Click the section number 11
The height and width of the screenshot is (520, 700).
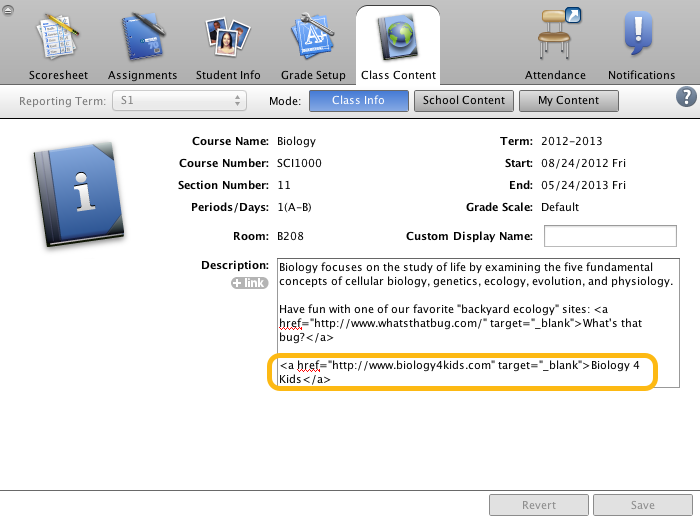pos(283,185)
